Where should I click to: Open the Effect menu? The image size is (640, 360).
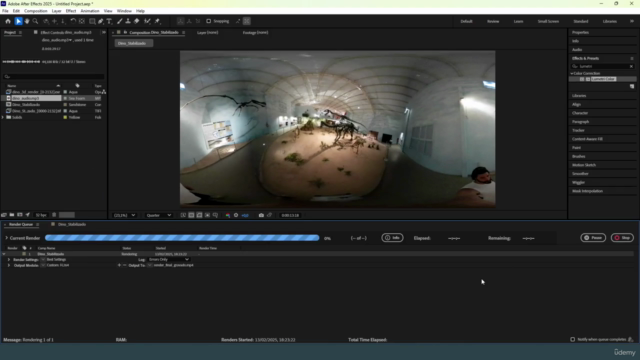71,11
